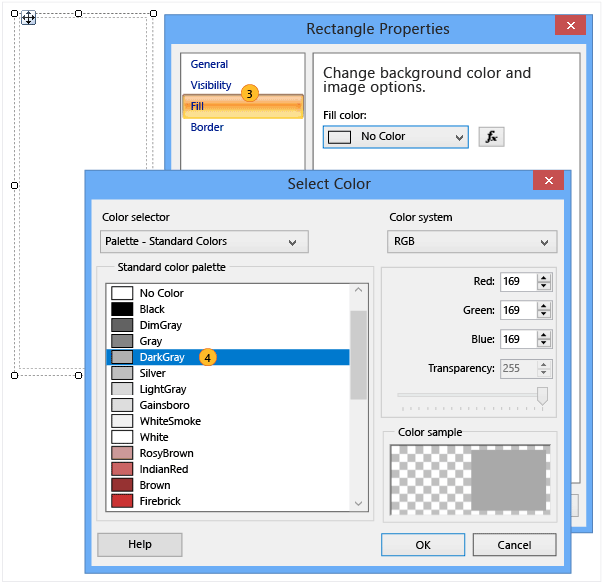Open the expression fx button for fill color
This screenshot has width=602, height=583.
coord(491,137)
